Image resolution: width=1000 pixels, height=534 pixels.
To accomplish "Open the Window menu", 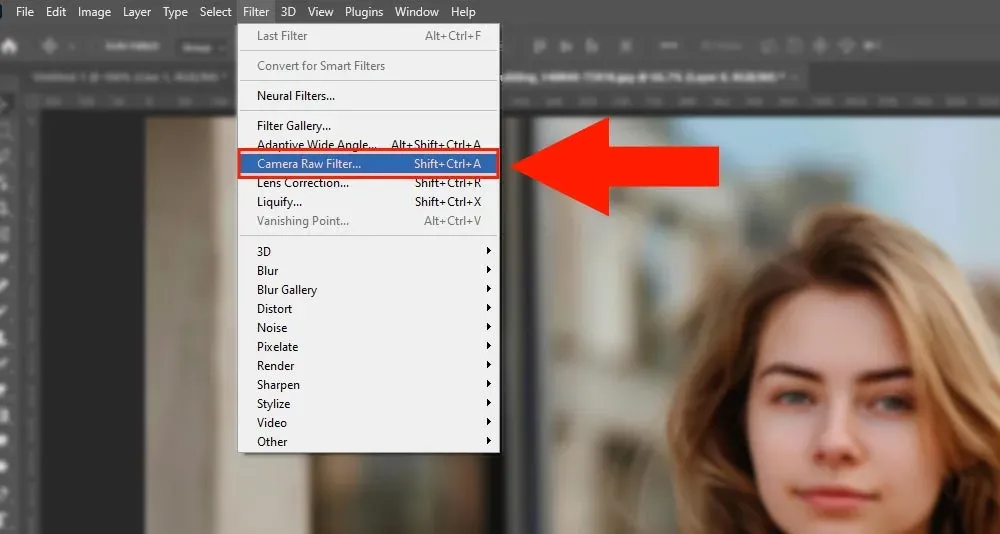I will [x=416, y=11].
